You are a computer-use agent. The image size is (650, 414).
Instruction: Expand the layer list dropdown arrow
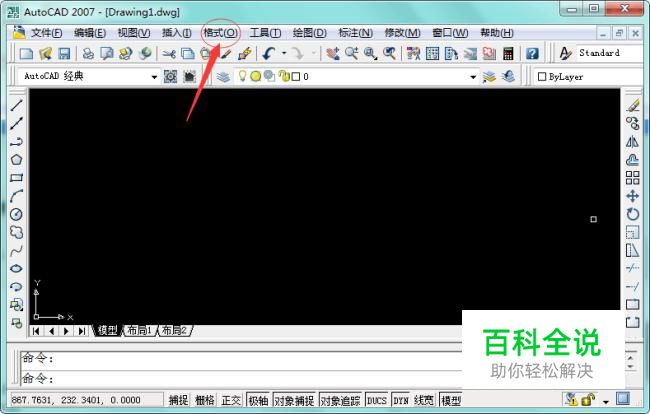(x=473, y=77)
